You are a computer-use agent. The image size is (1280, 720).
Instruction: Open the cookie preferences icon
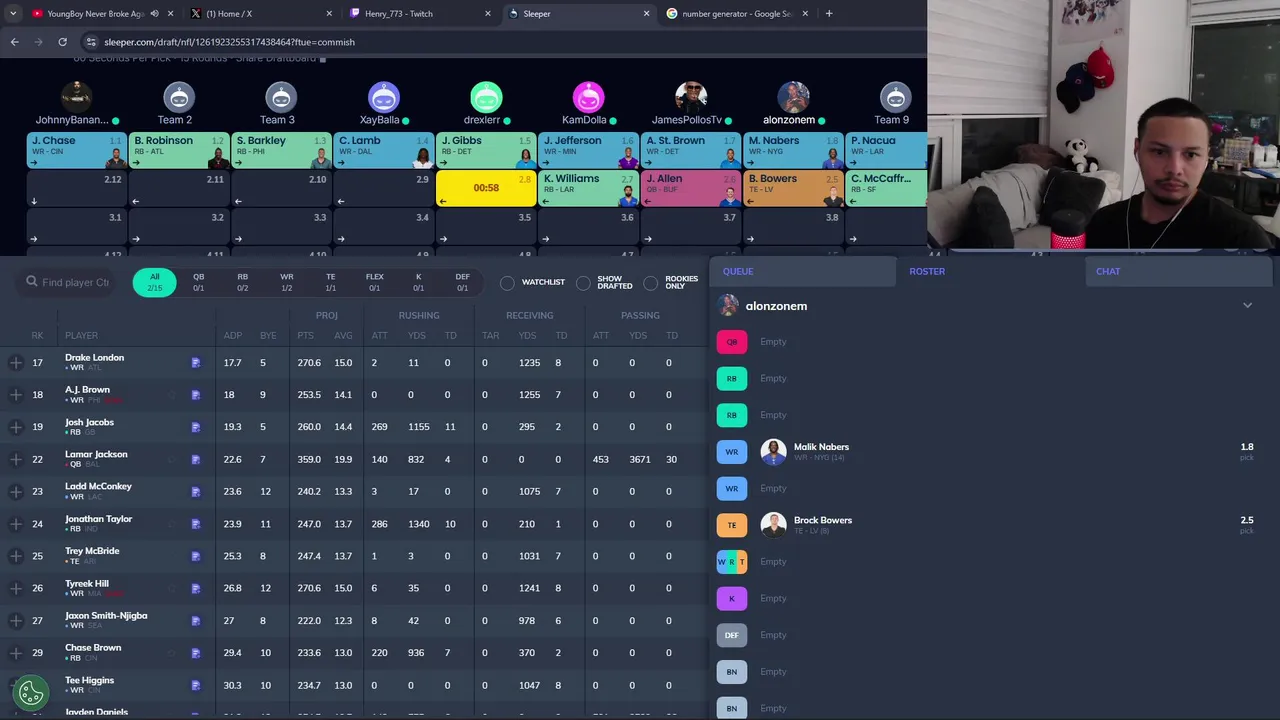coord(31,691)
